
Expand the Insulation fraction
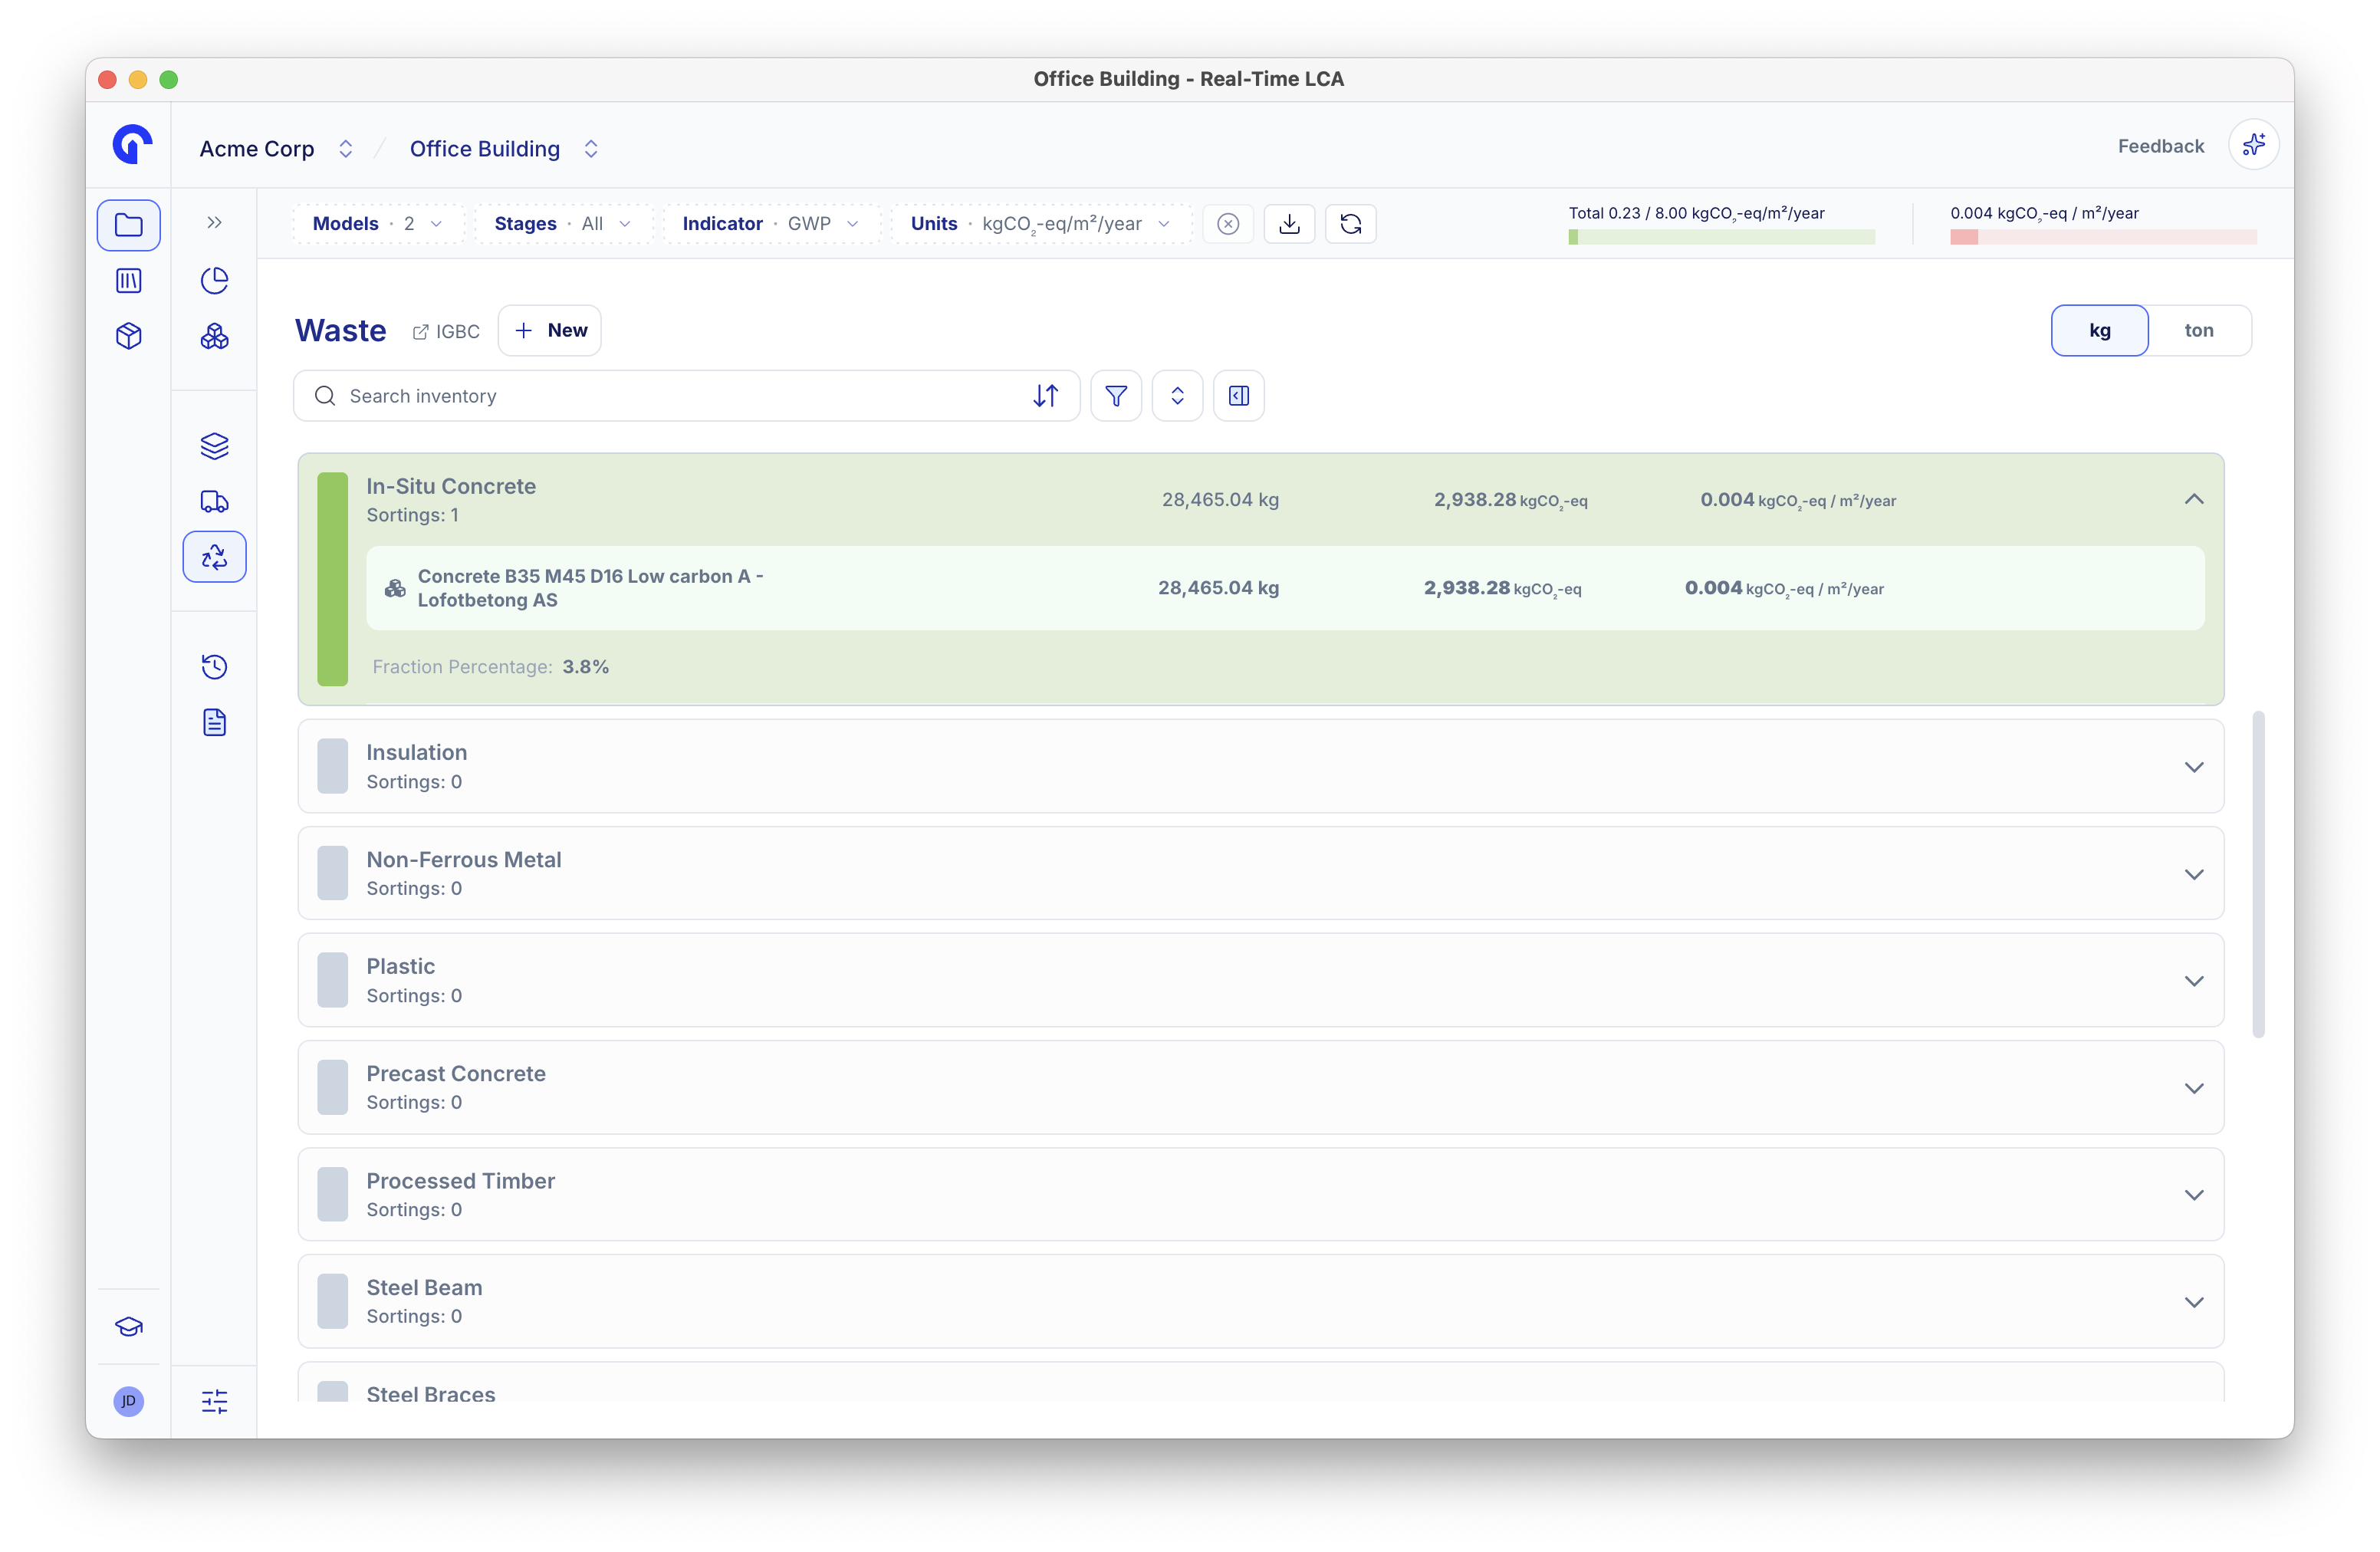tap(2193, 767)
